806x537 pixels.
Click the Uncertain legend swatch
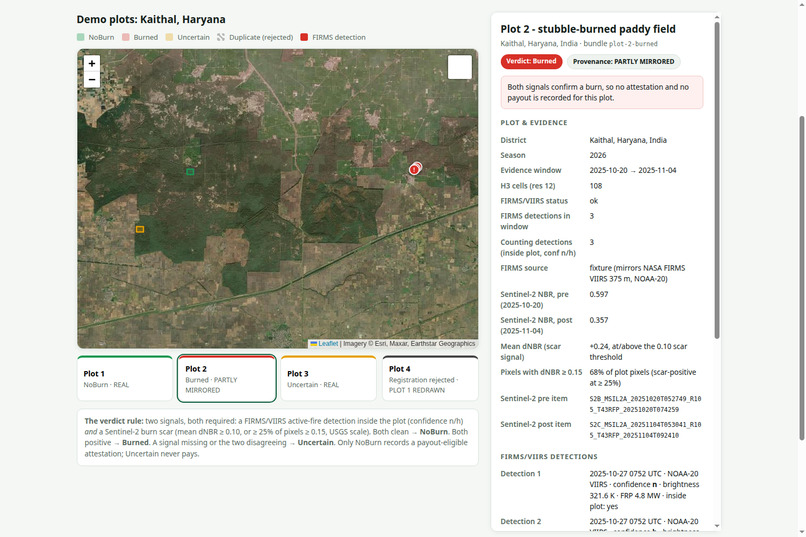click(x=170, y=37)
